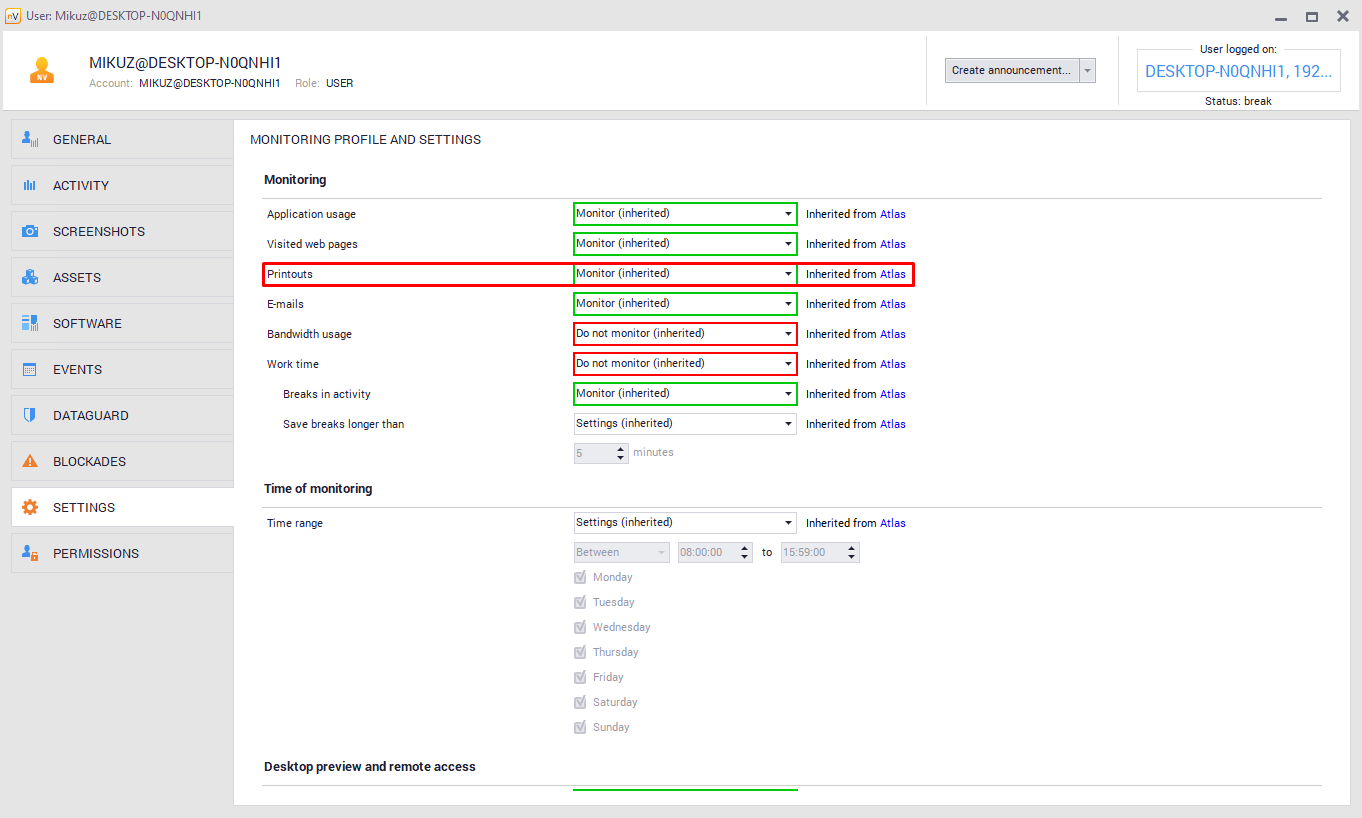Open the Application usage dropdown
This screenshot has width=1362, height=818.
coord(685,214)
